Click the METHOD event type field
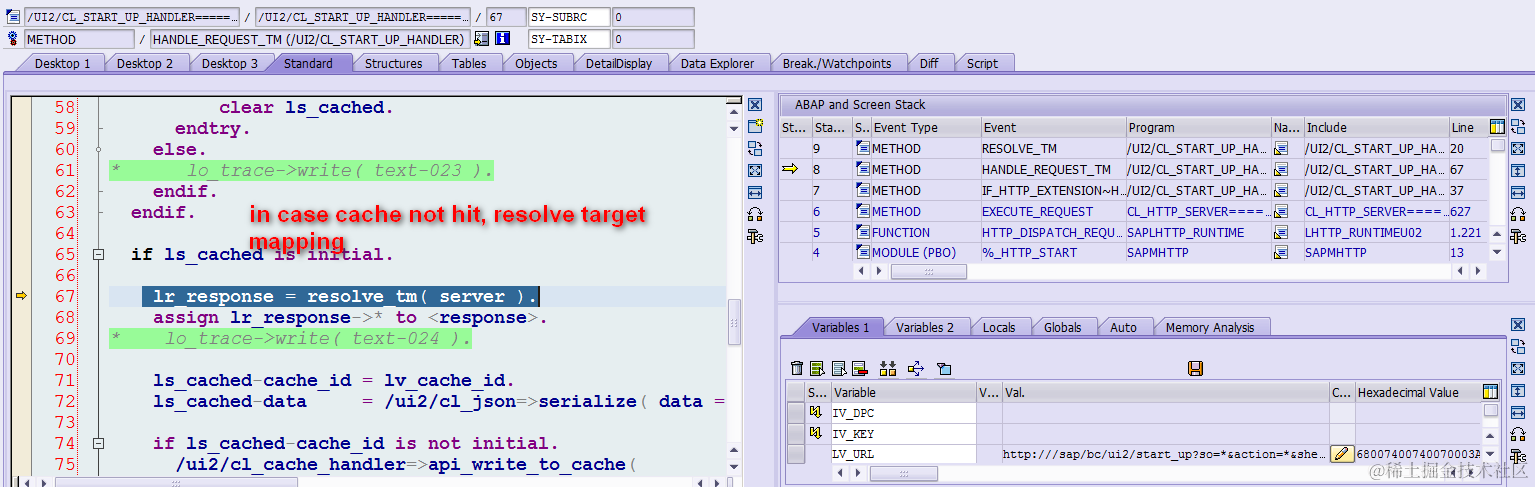Screen dimensions: 1535x487 tap(79, 39)
